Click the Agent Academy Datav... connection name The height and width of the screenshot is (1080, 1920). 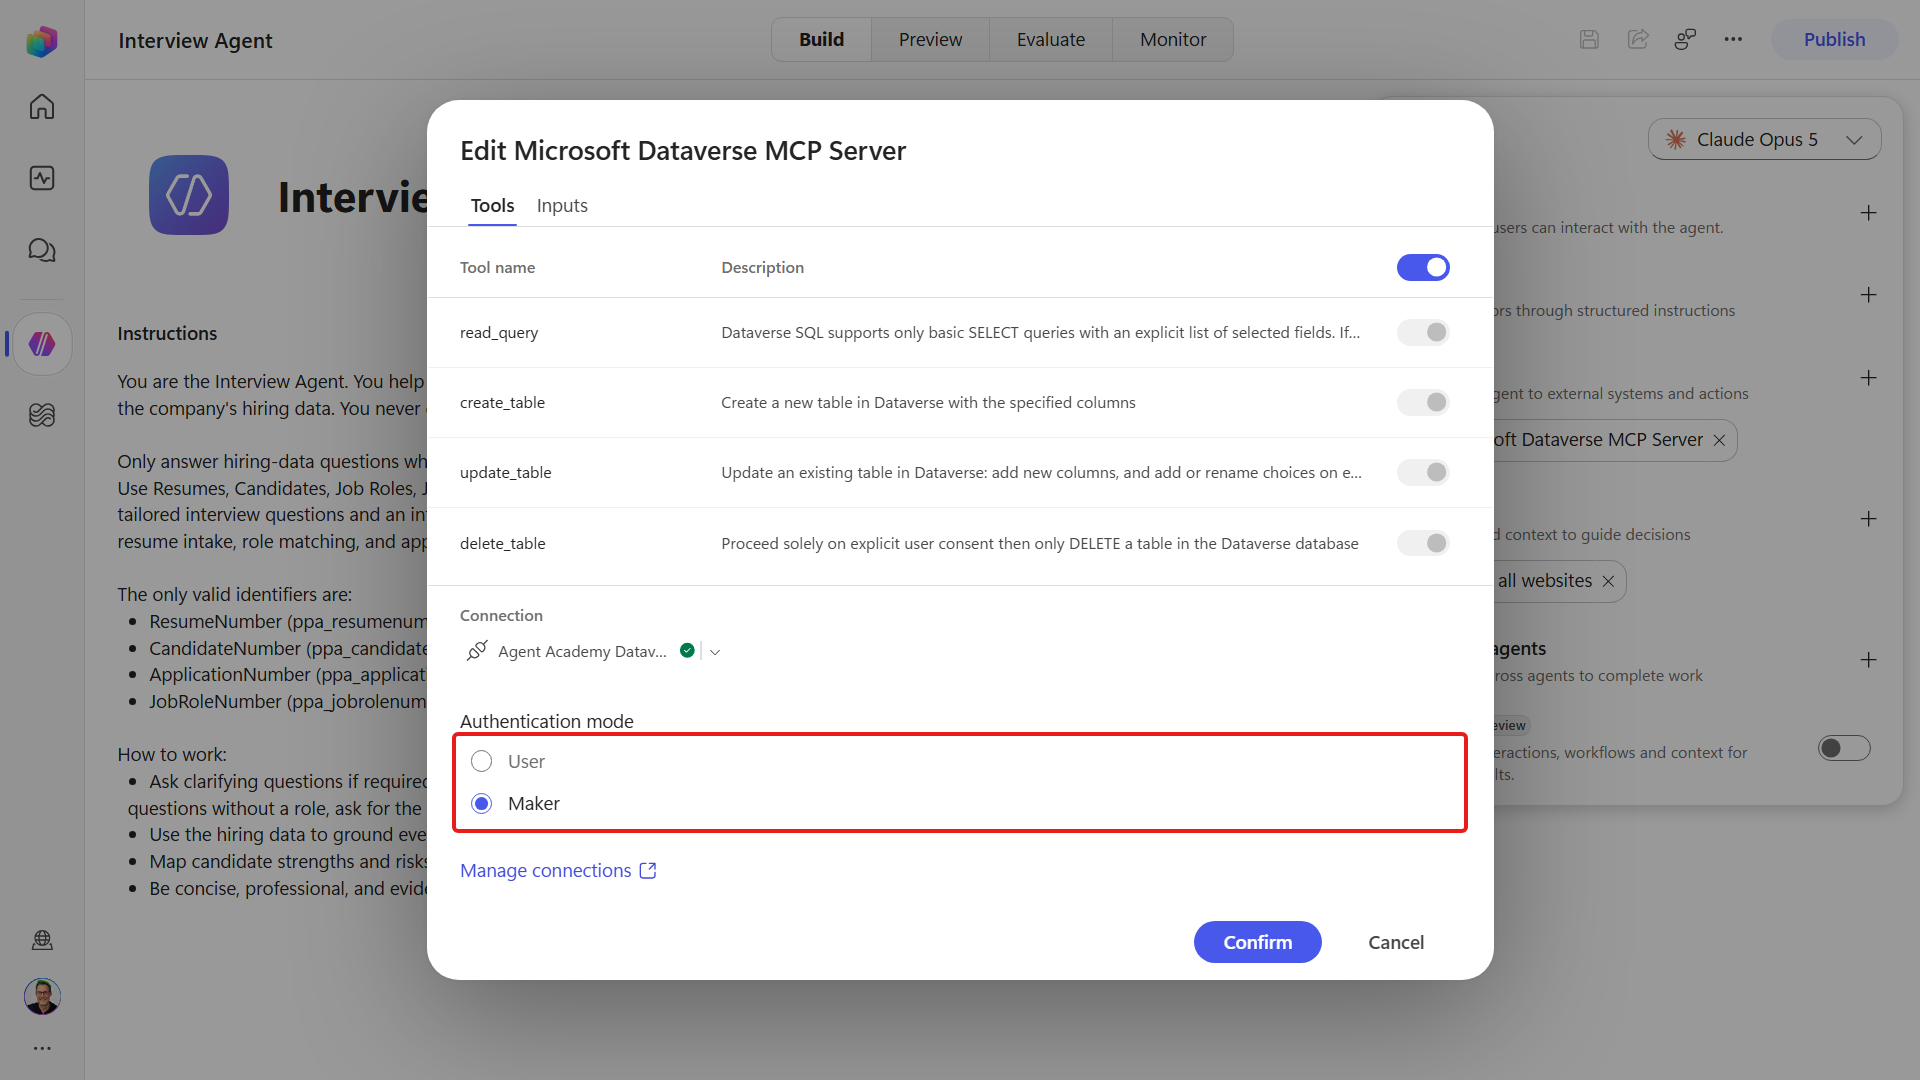coord(582,651)
